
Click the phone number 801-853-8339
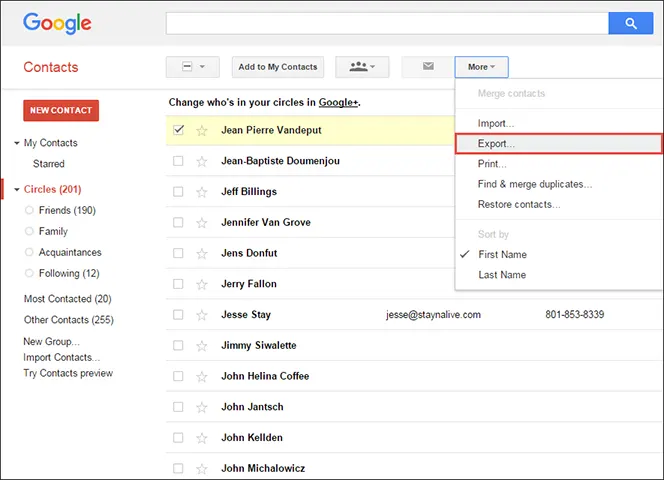click(x=575, y=314)
